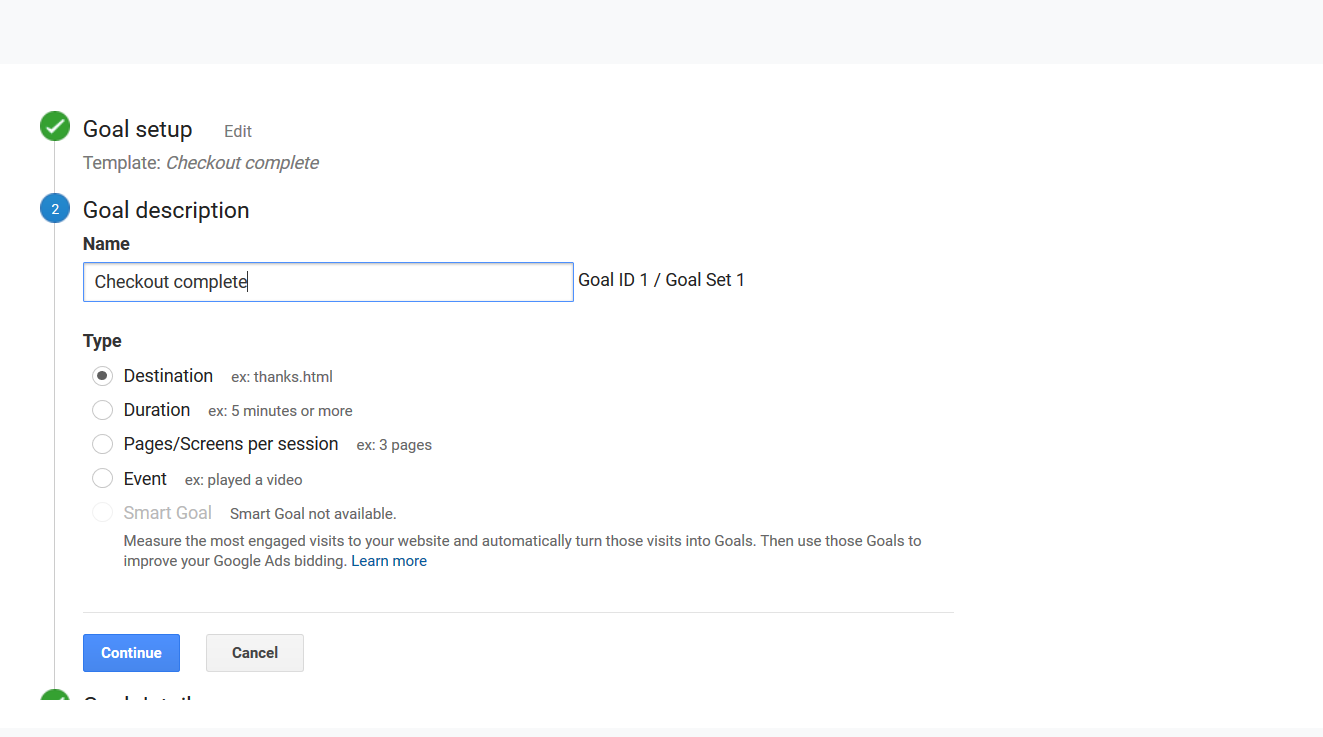Click the "Name" field label

[106, 244]
